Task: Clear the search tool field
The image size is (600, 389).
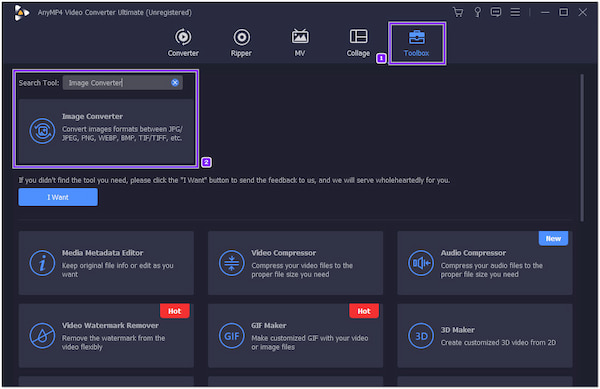Action: click(x=175, y=83)
